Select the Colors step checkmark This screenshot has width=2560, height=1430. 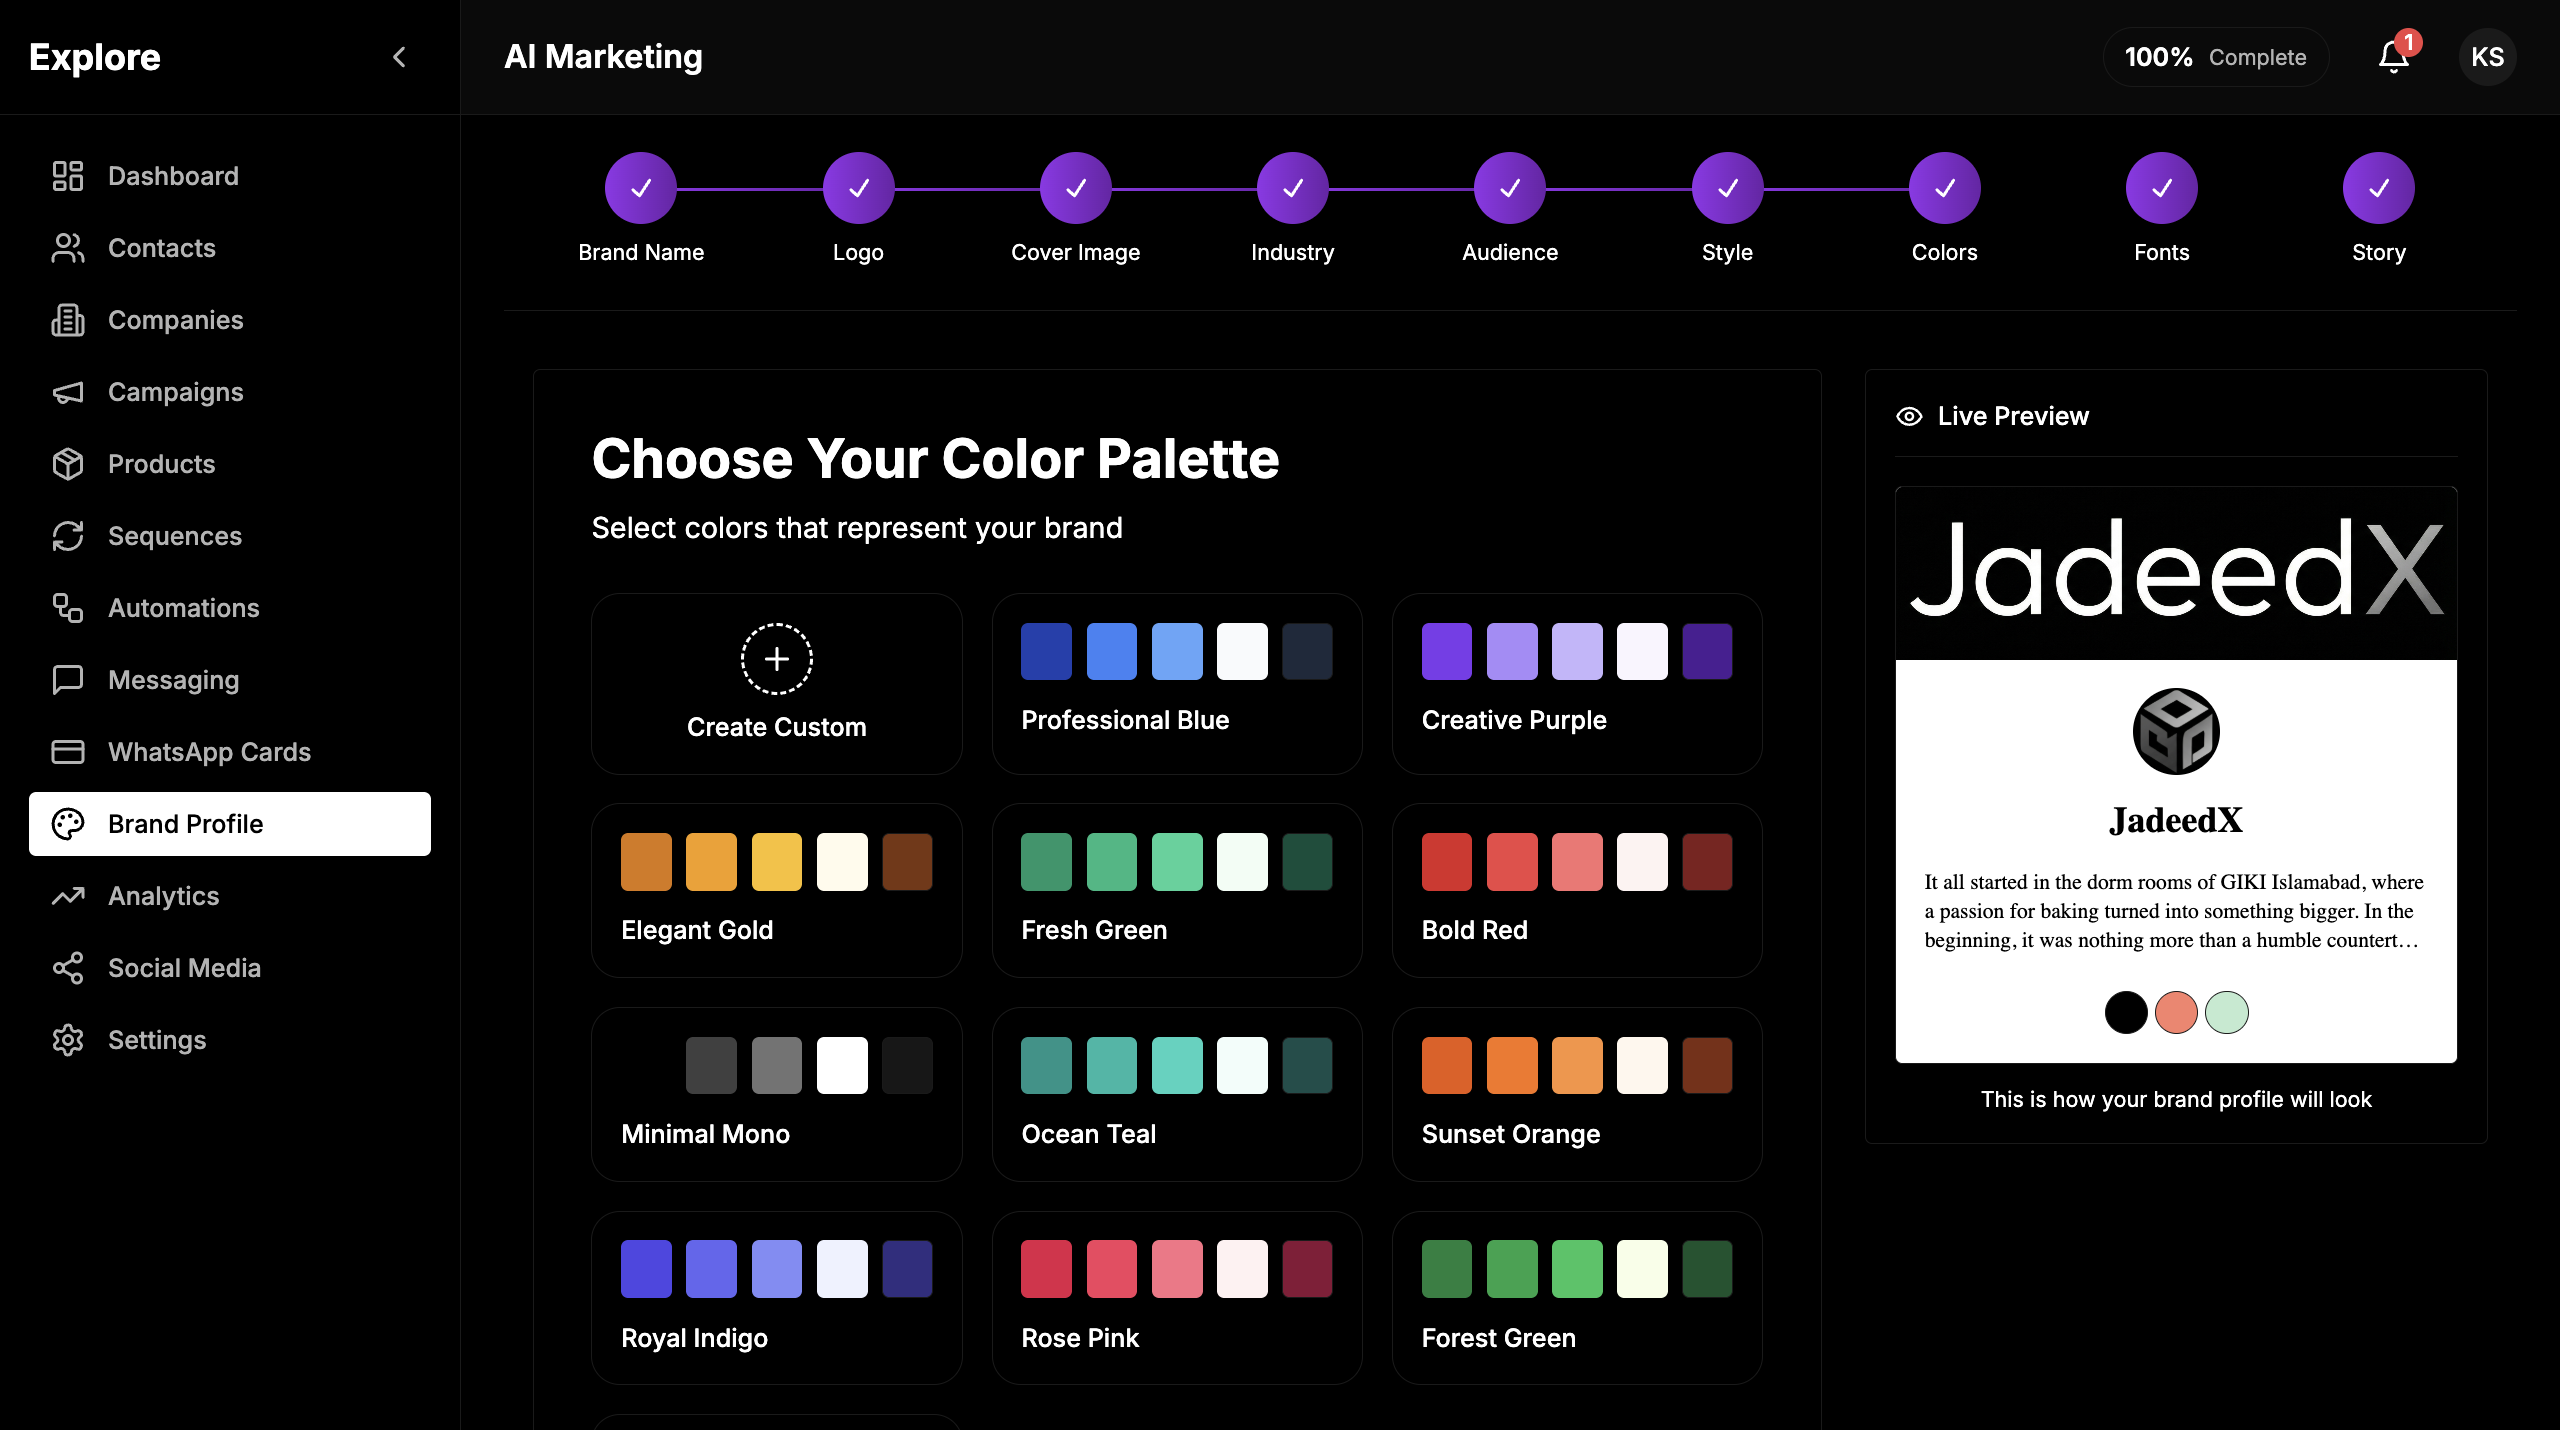coord(1944,188)
